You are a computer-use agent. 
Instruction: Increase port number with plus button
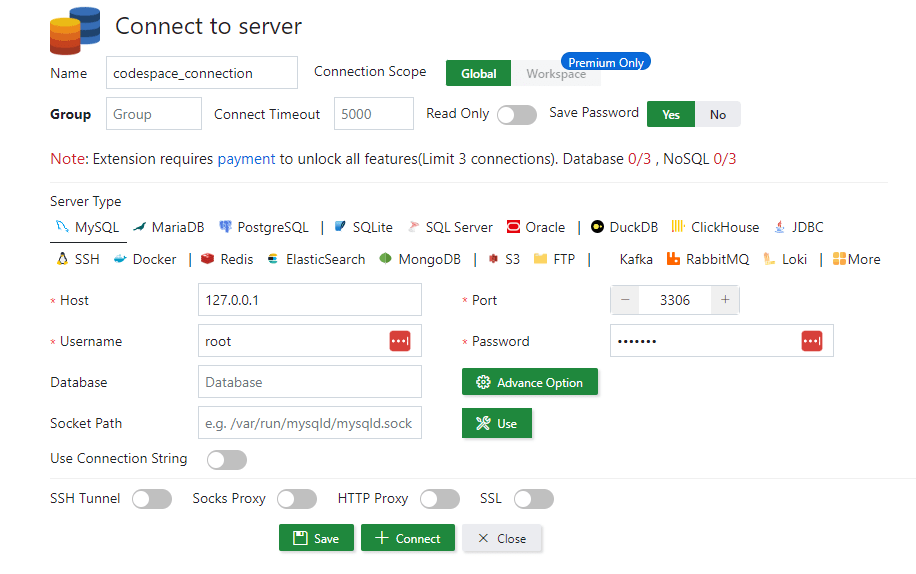(x=725, y=300)
